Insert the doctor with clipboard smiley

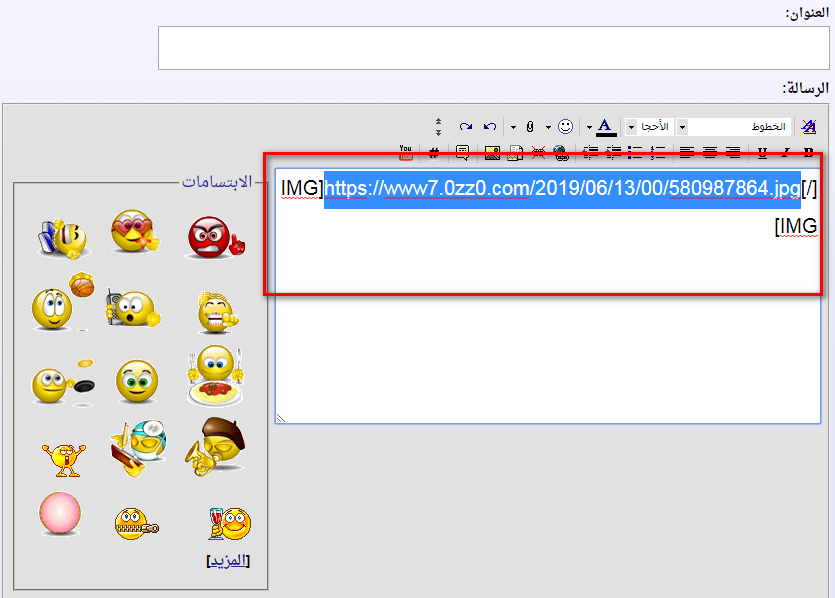point(138,447)
